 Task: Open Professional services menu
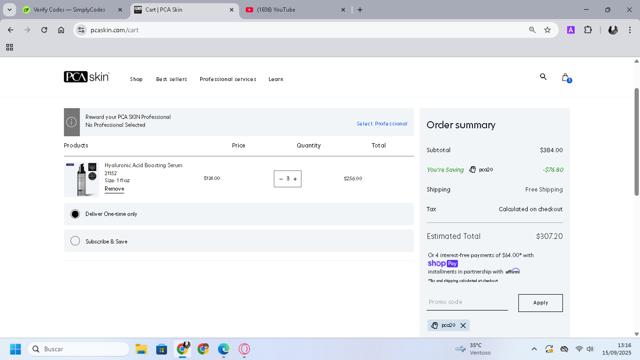click(228, 79)
